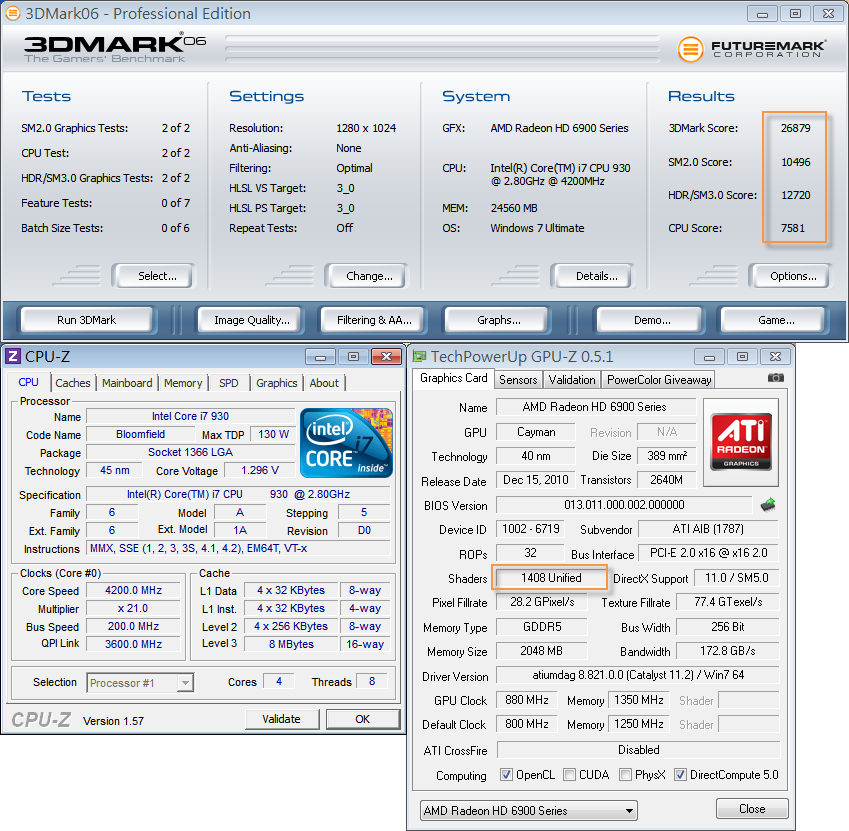Click the HDR/SM3.0 Score value 12720

click(x=795, y=195)
